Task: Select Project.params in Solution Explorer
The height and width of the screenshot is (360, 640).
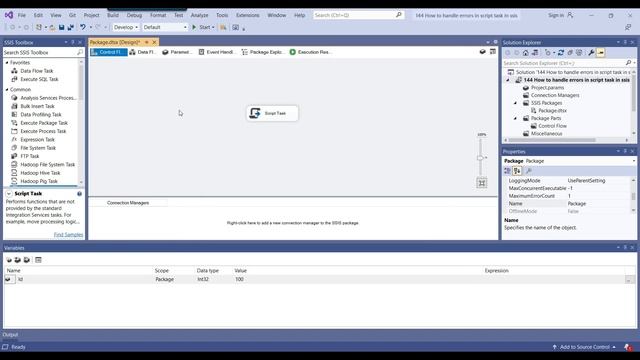Action: (x=547, y=88)
